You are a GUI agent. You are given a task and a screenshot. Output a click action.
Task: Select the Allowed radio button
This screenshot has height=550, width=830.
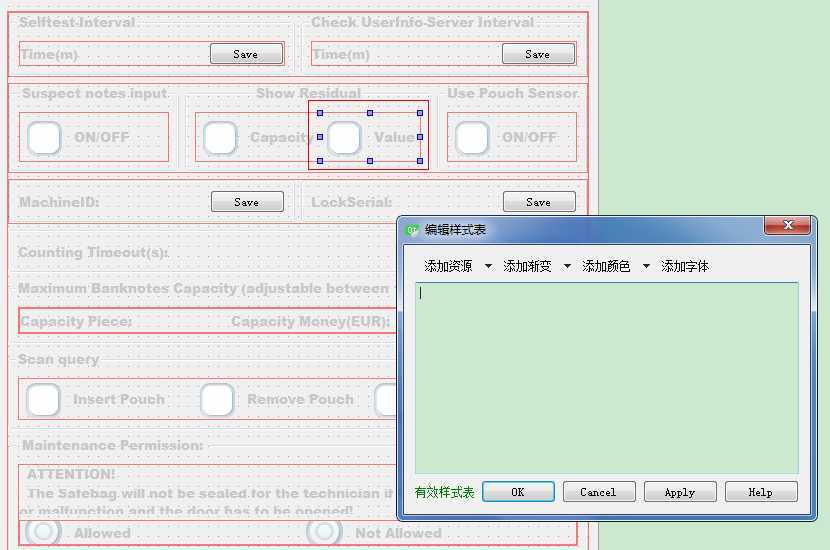point(43,531)
